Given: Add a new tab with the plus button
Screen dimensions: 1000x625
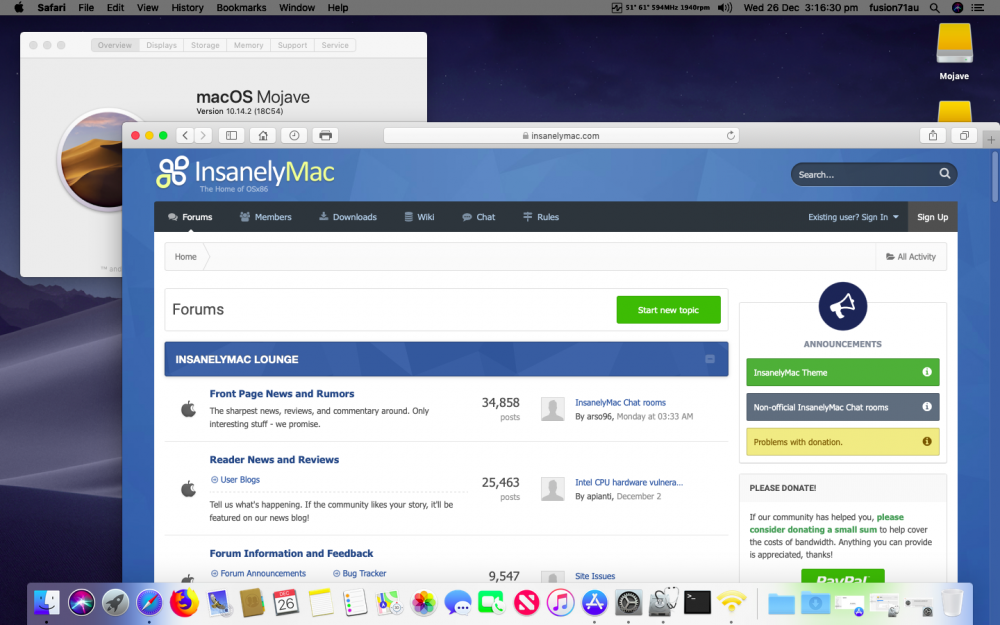Looking at the screenshot, I should pyautogui.click(x=991, y=139).
